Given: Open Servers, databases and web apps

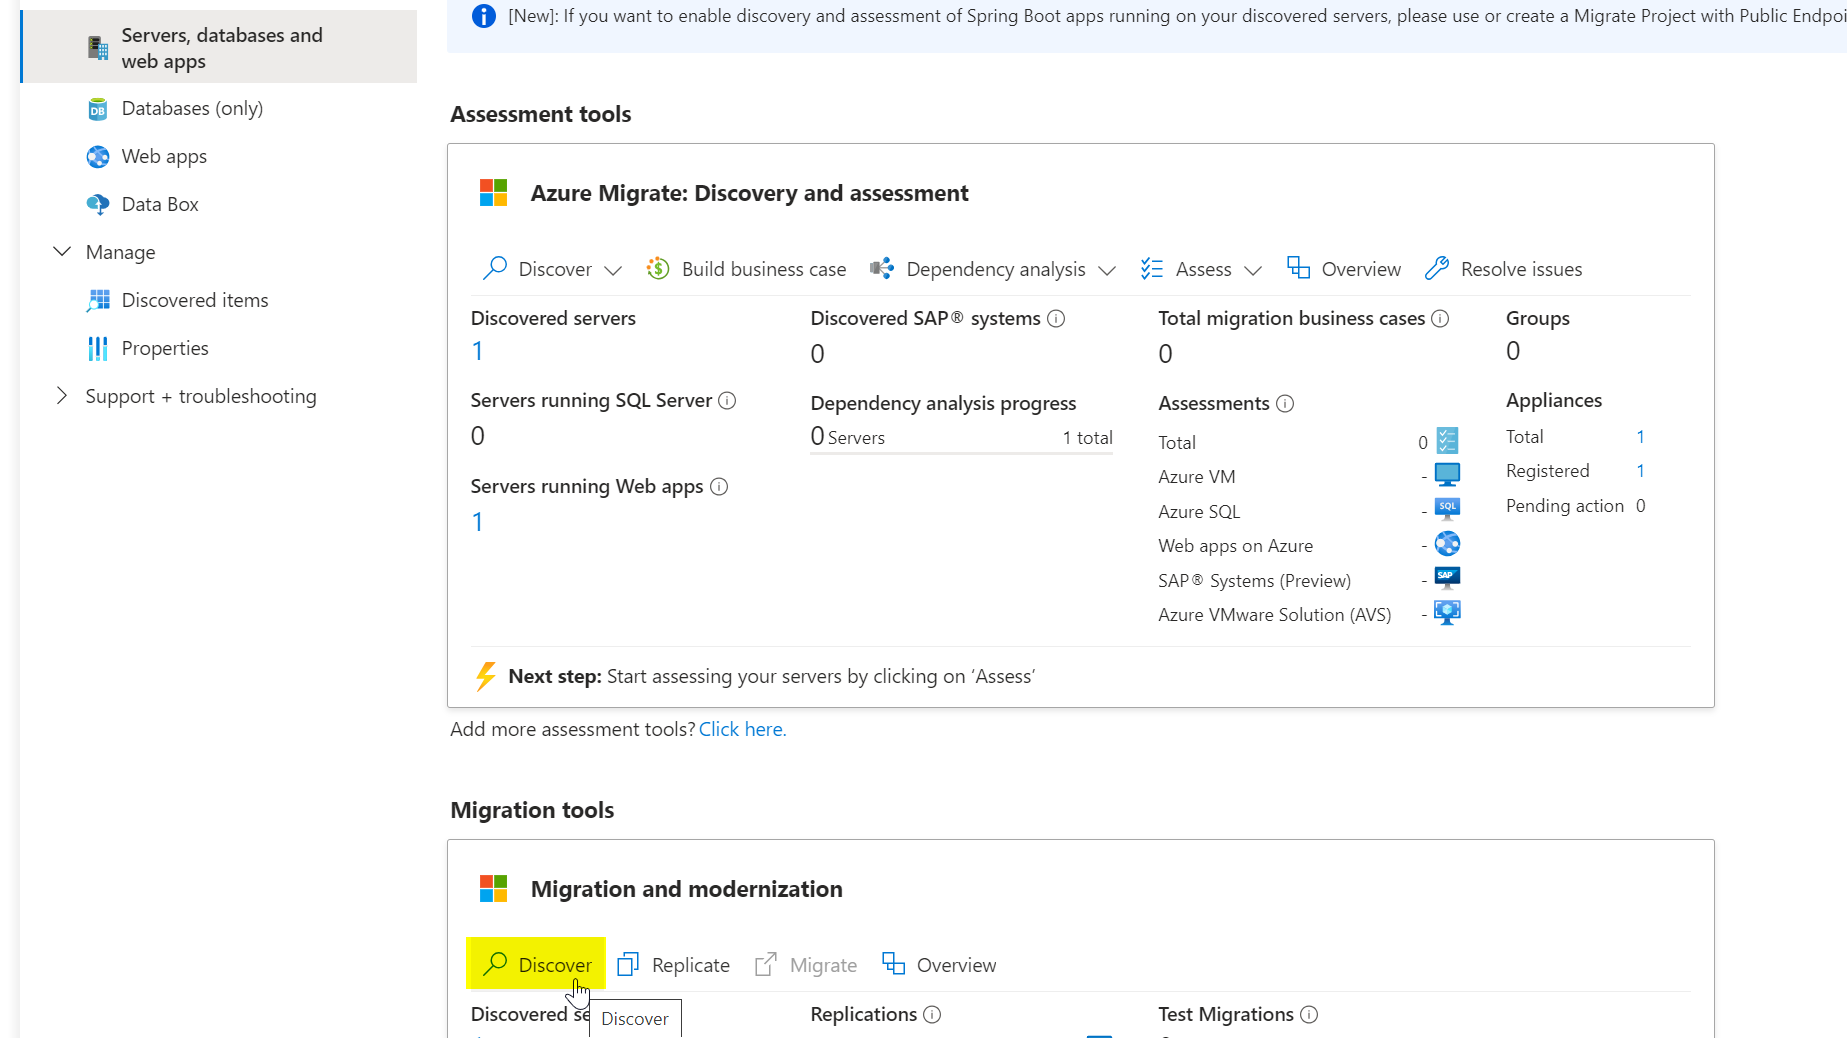Looking at the screenshot, I should (219, 47).
